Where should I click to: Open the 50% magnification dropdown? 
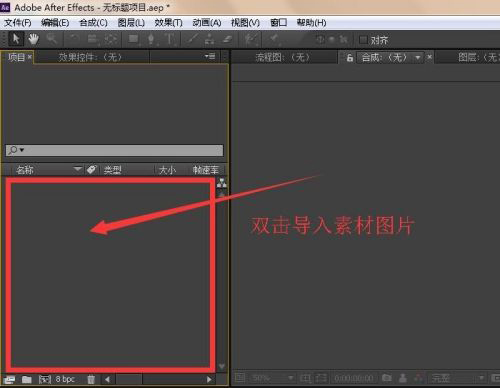coord(272,378)
